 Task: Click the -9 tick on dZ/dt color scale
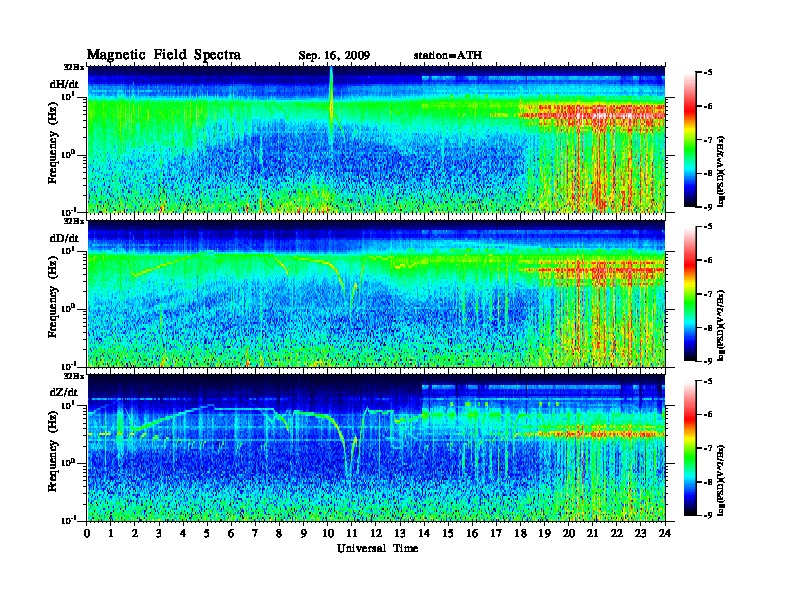tap(708, 516)
